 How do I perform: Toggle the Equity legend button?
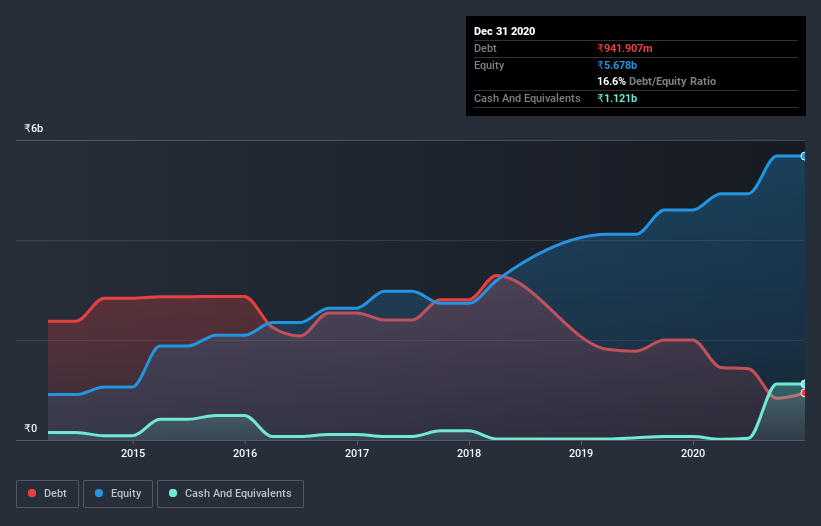coord(118,494)
